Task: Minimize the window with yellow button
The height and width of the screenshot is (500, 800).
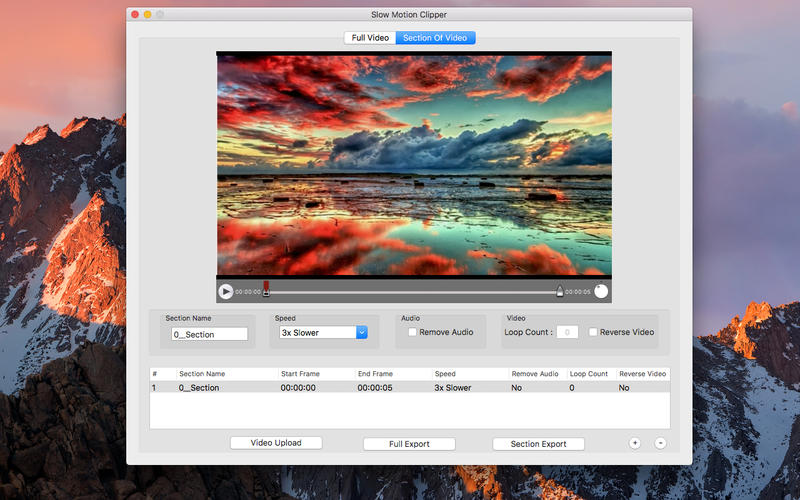Action: (x=147, y=14)
